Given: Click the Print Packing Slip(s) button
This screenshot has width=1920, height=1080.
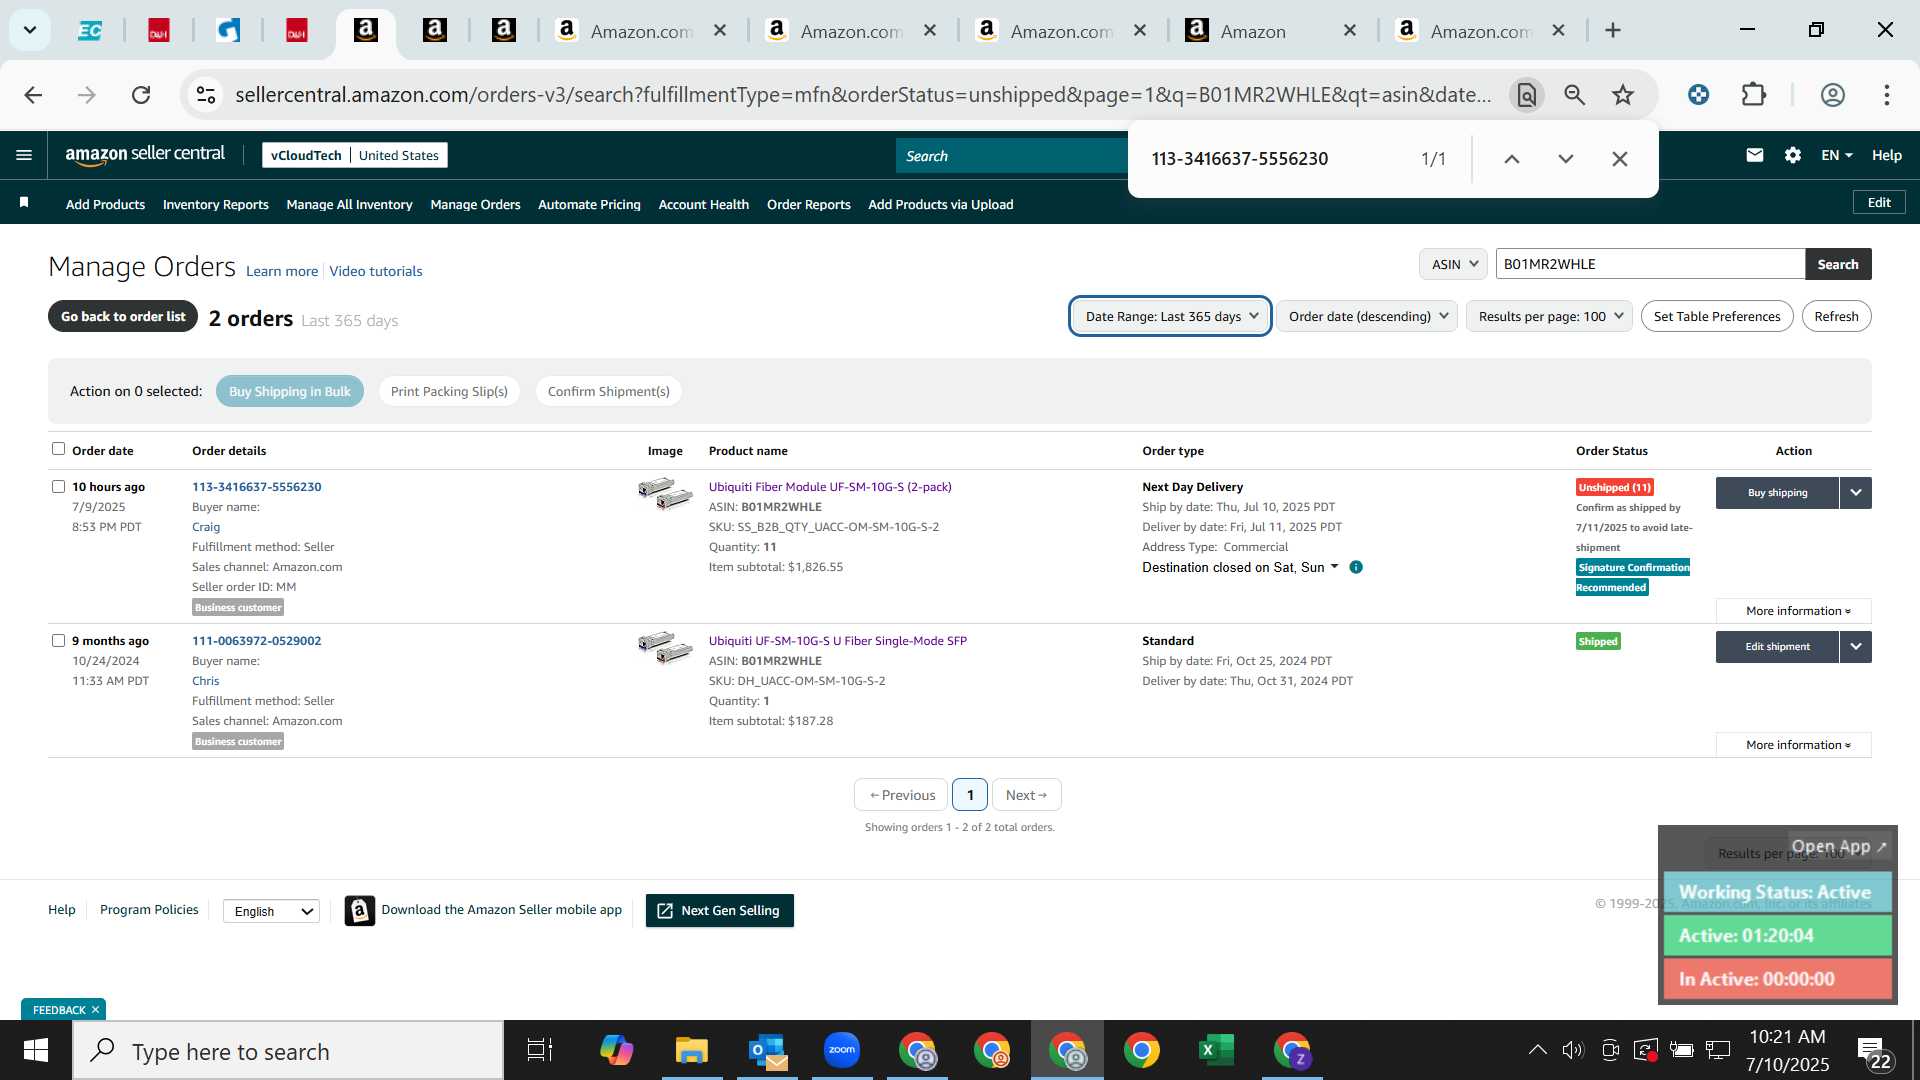Looking at the screenshot, I should 449,391.
